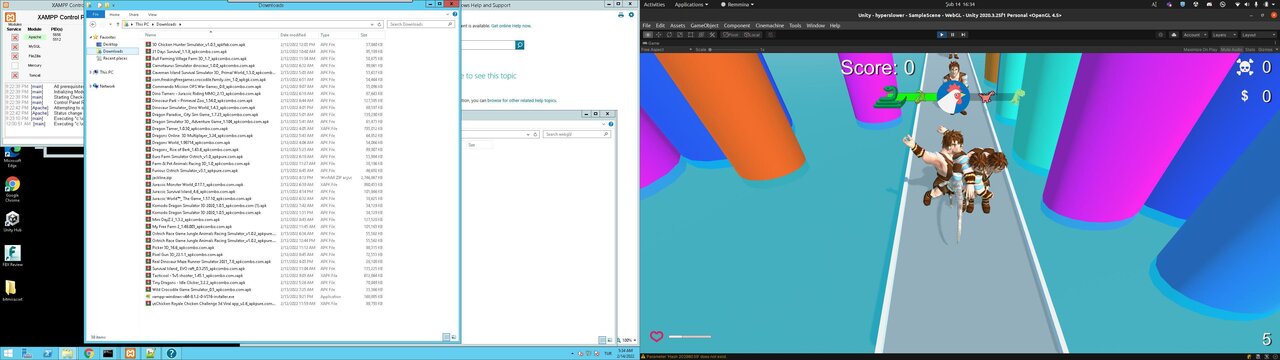Select Downloads in Explorer sidebar
1280x360 pixels.
(113, 51)
